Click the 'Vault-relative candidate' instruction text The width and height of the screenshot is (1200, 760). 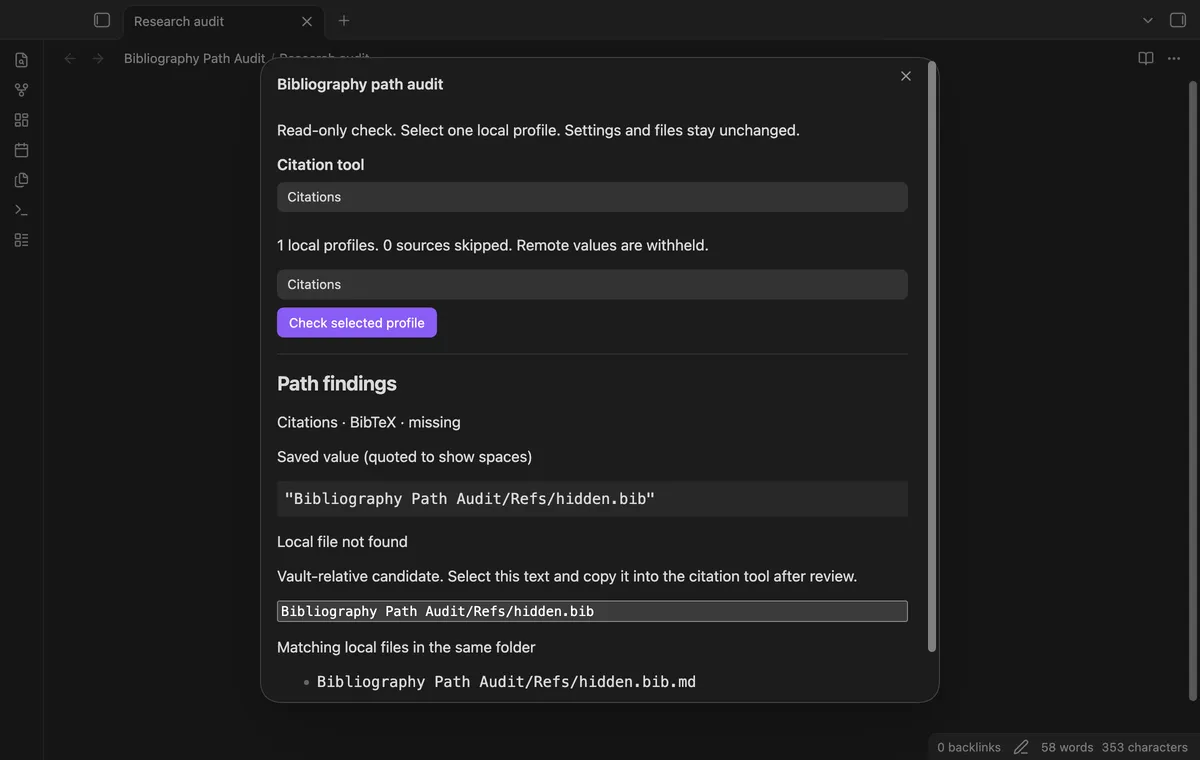click(567, 576)
